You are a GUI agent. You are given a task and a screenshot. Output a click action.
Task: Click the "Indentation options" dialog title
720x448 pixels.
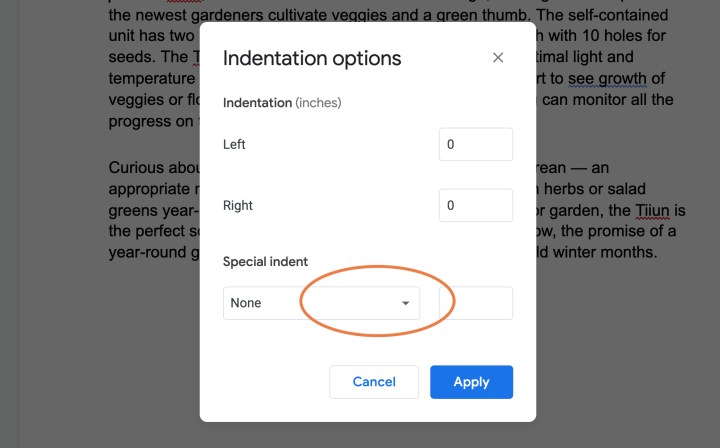pyautogui.click(x=312, y=58)
